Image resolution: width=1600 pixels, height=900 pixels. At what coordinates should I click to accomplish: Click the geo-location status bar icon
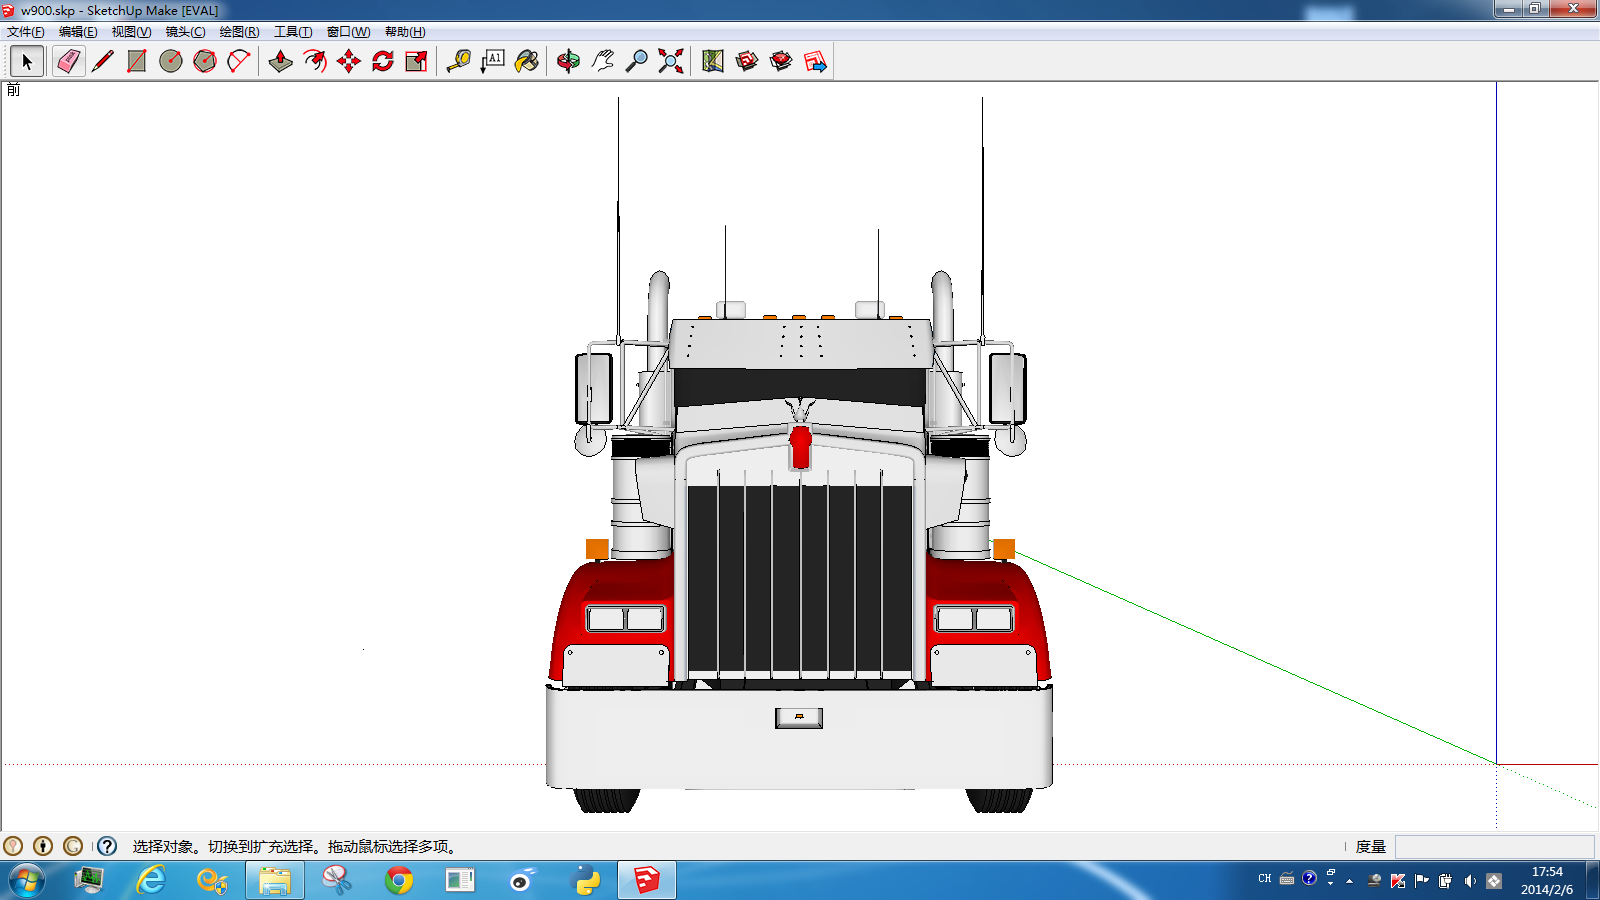(x=13, y=846)
